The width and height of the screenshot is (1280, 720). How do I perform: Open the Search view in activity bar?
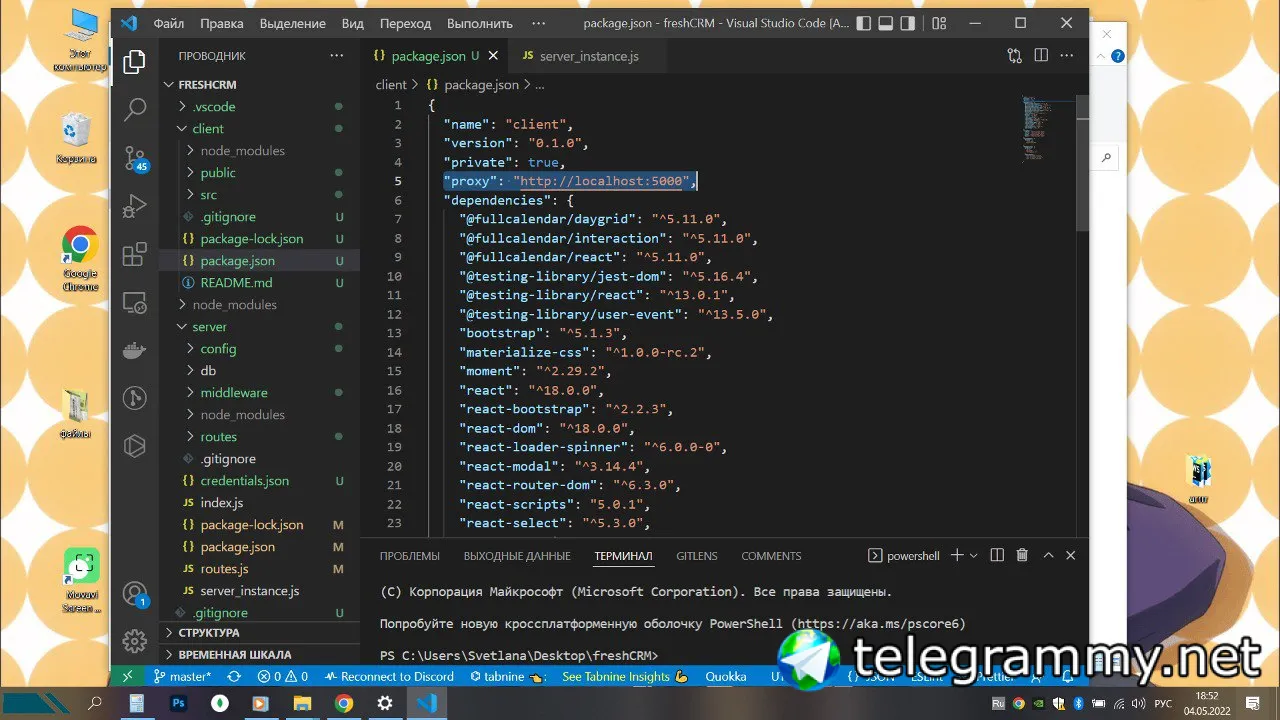(x=135, y=109)
